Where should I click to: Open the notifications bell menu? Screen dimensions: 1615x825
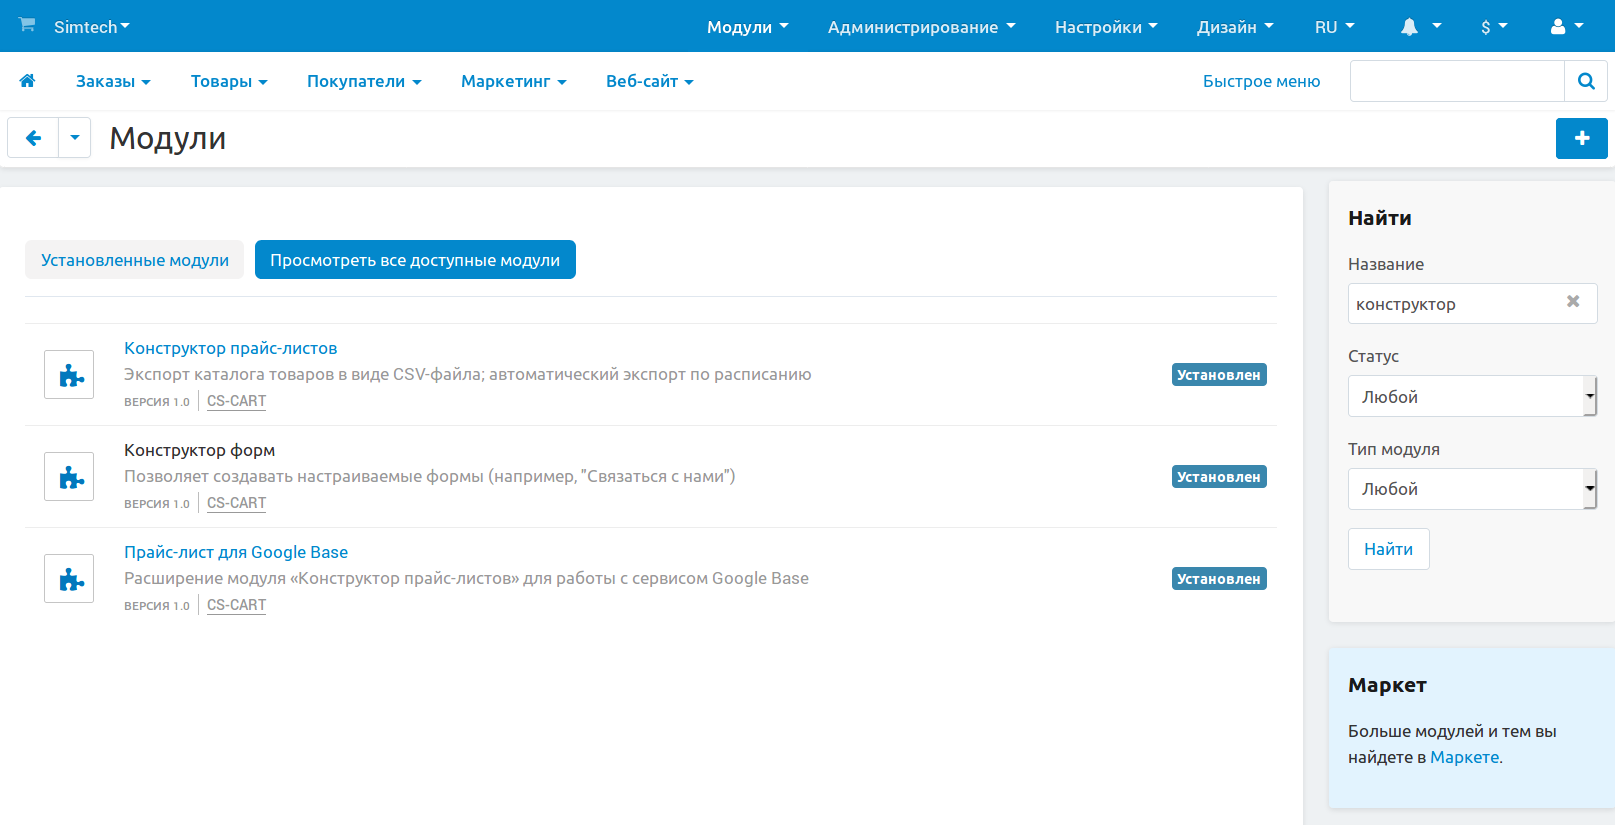pos(1420,27)
